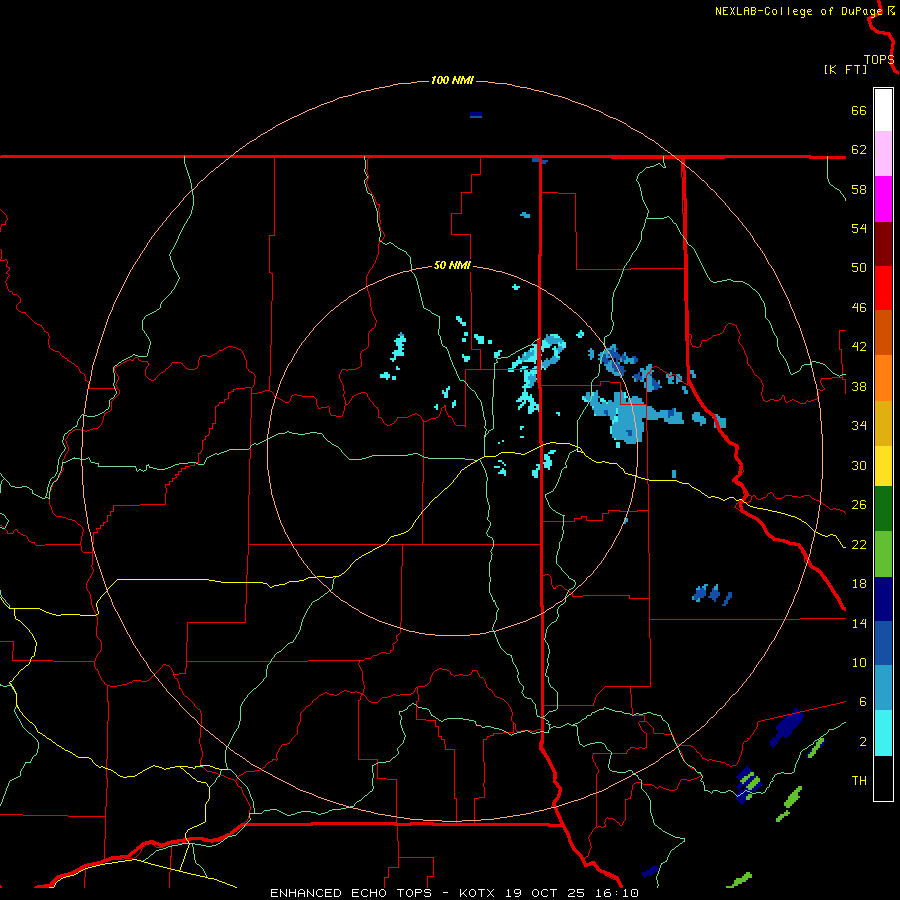Click the legend value 34
Viewport: 900px width, 900px height.
click(859, 426)
